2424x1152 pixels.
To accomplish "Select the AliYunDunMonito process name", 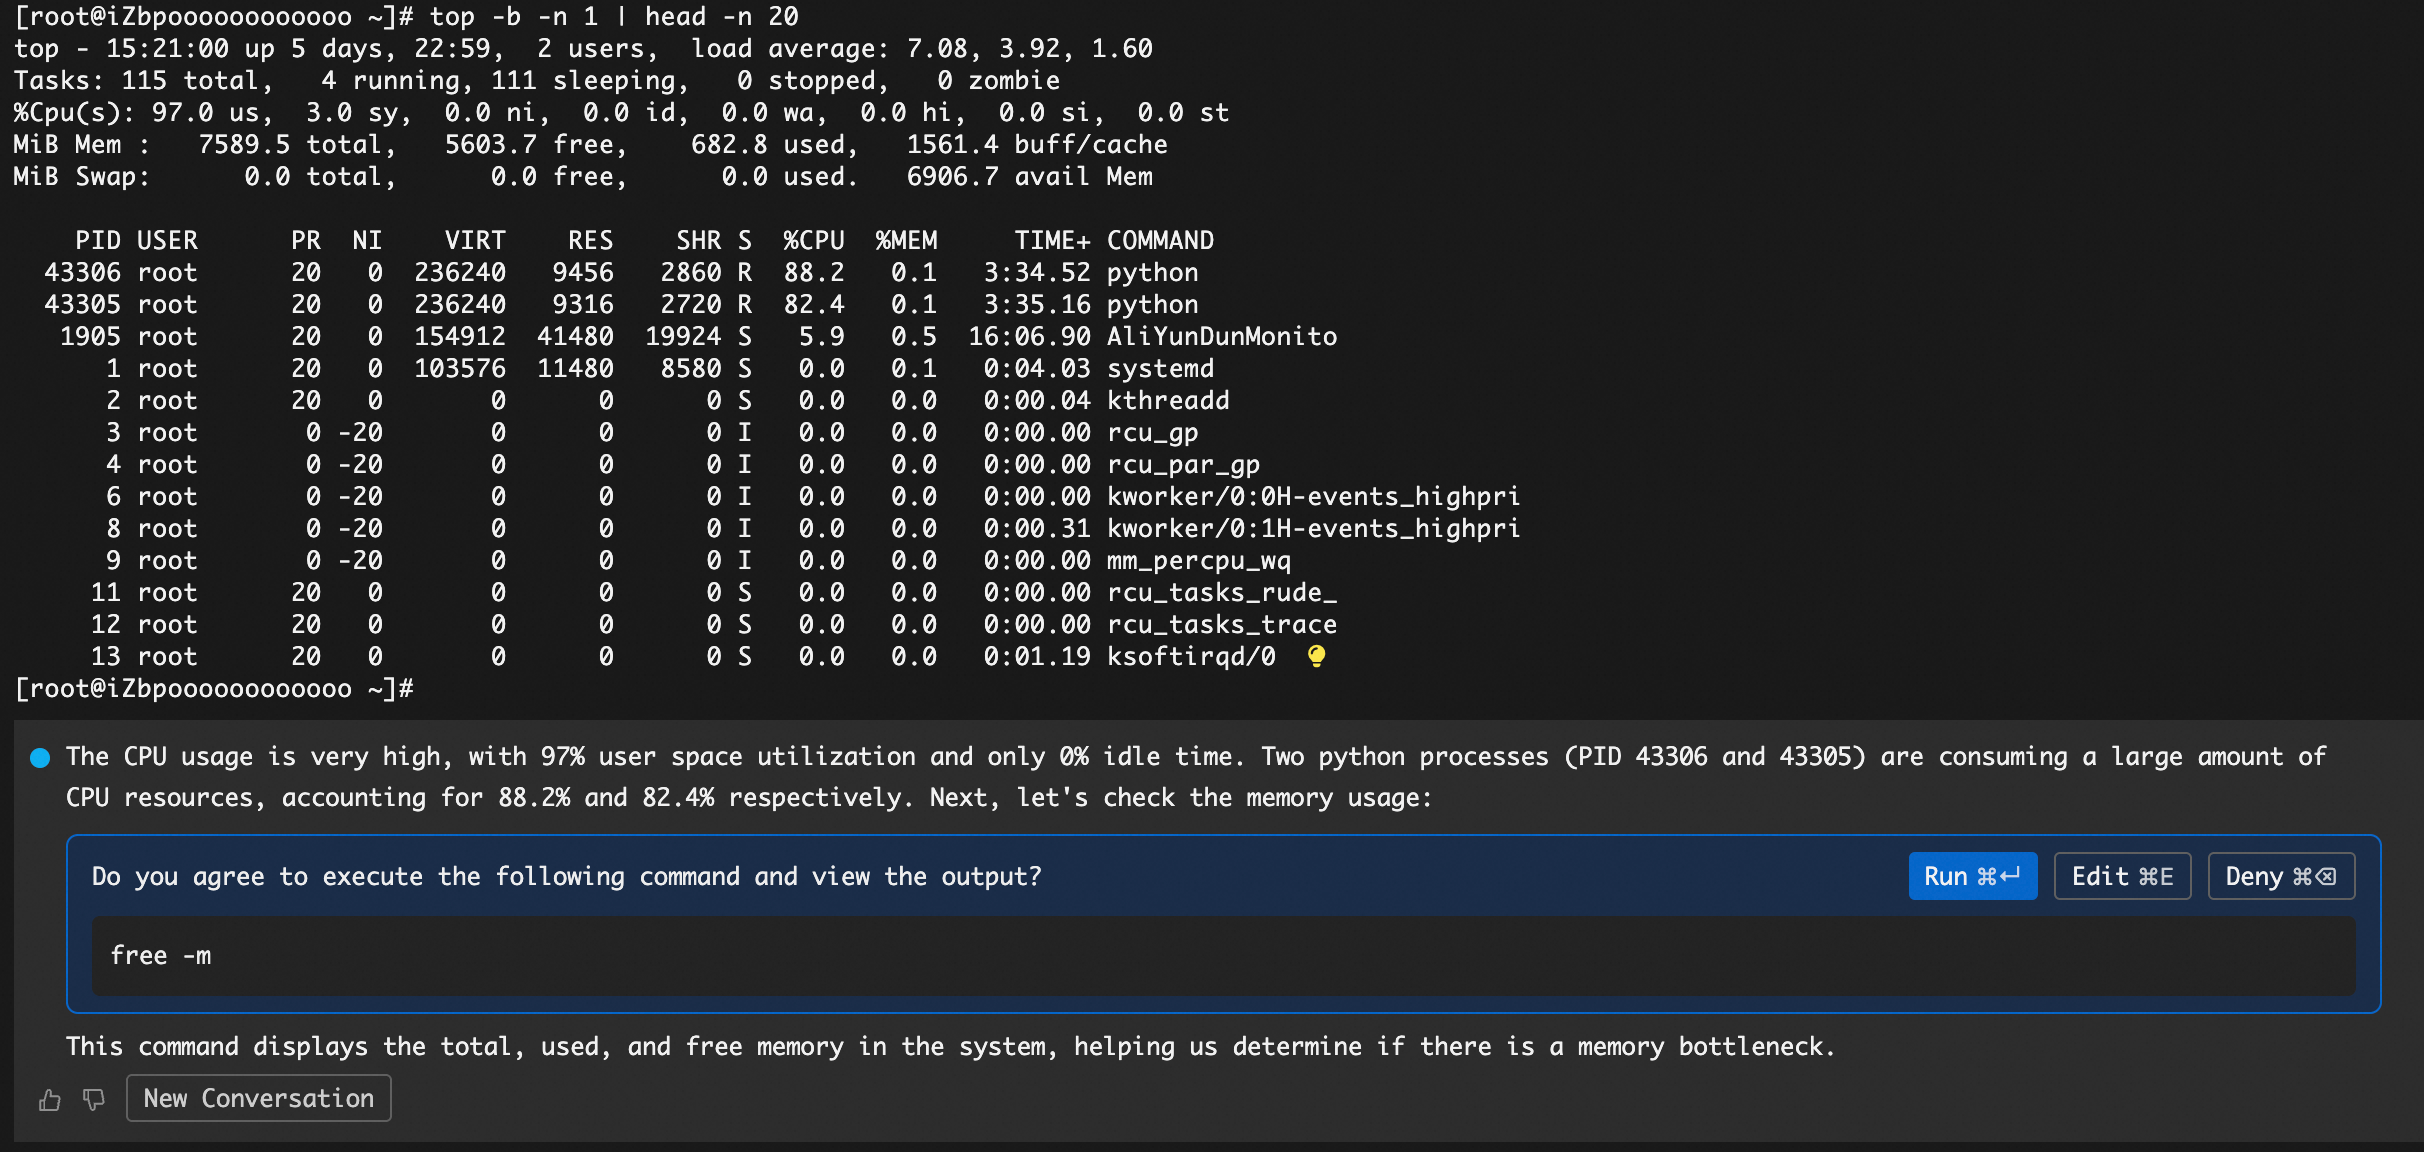I will (1221, 336).
